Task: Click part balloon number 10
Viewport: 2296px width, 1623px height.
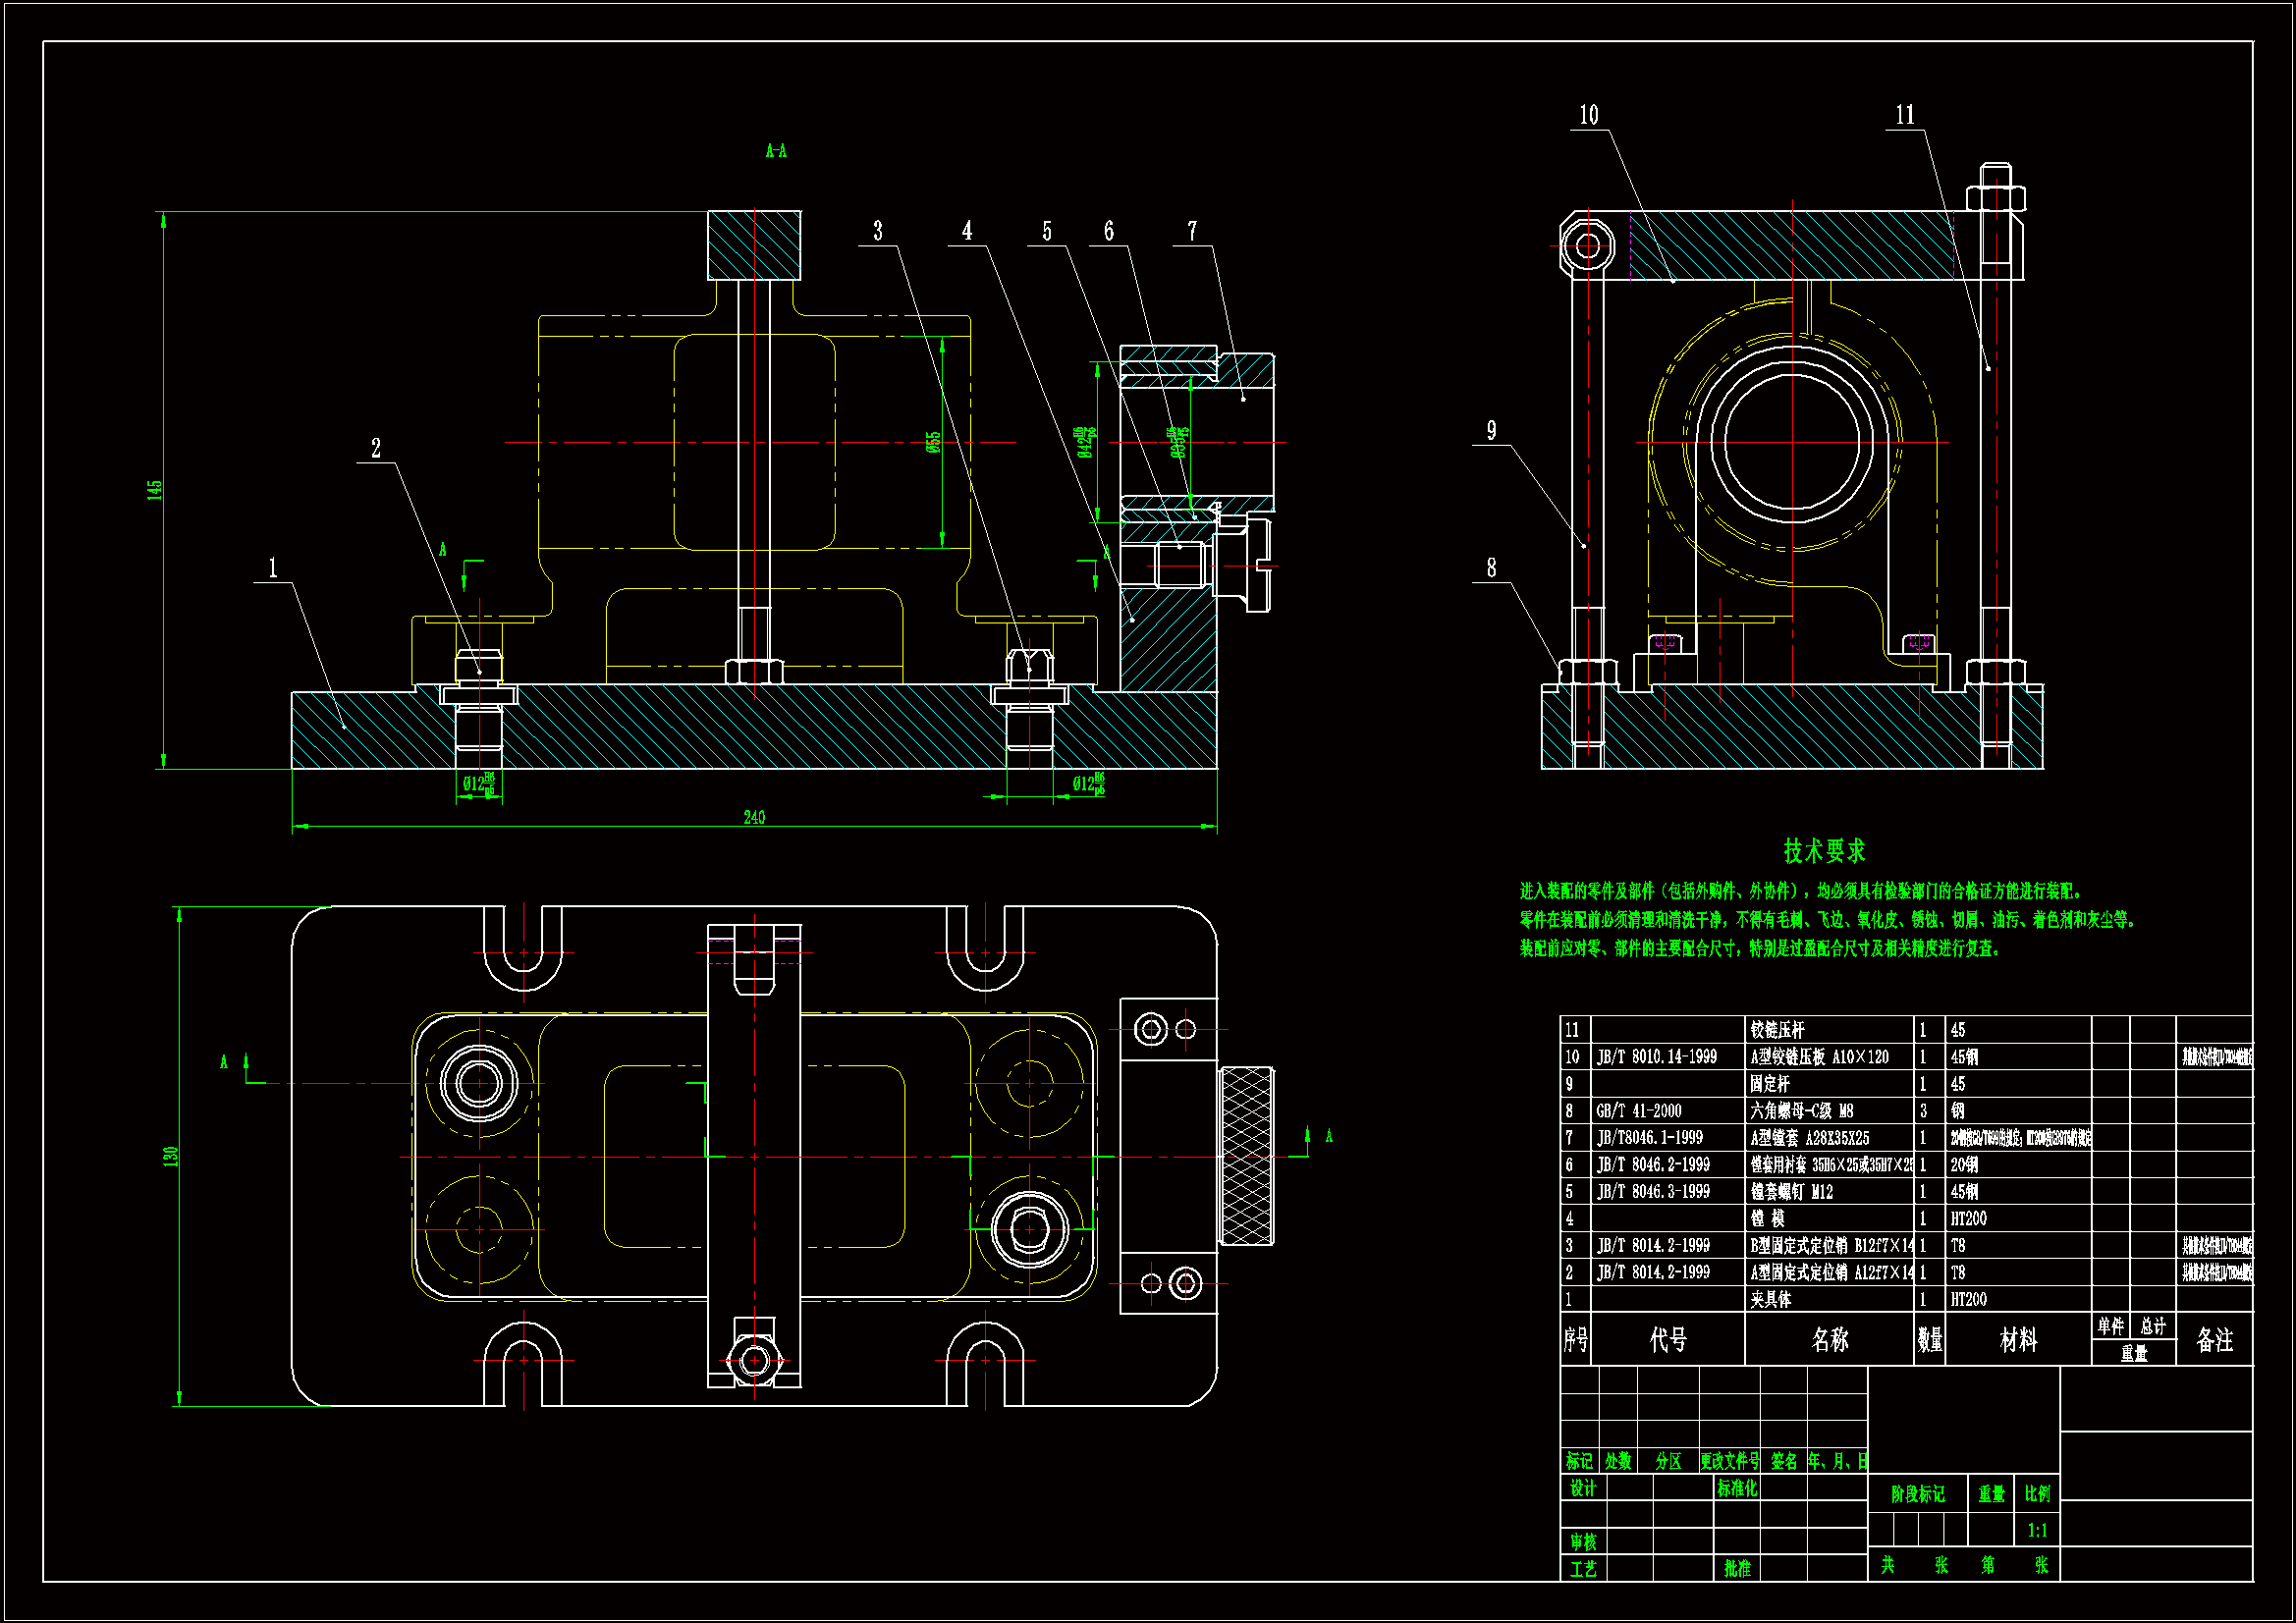Action: pyautogui.click(x=1588, y=115)
